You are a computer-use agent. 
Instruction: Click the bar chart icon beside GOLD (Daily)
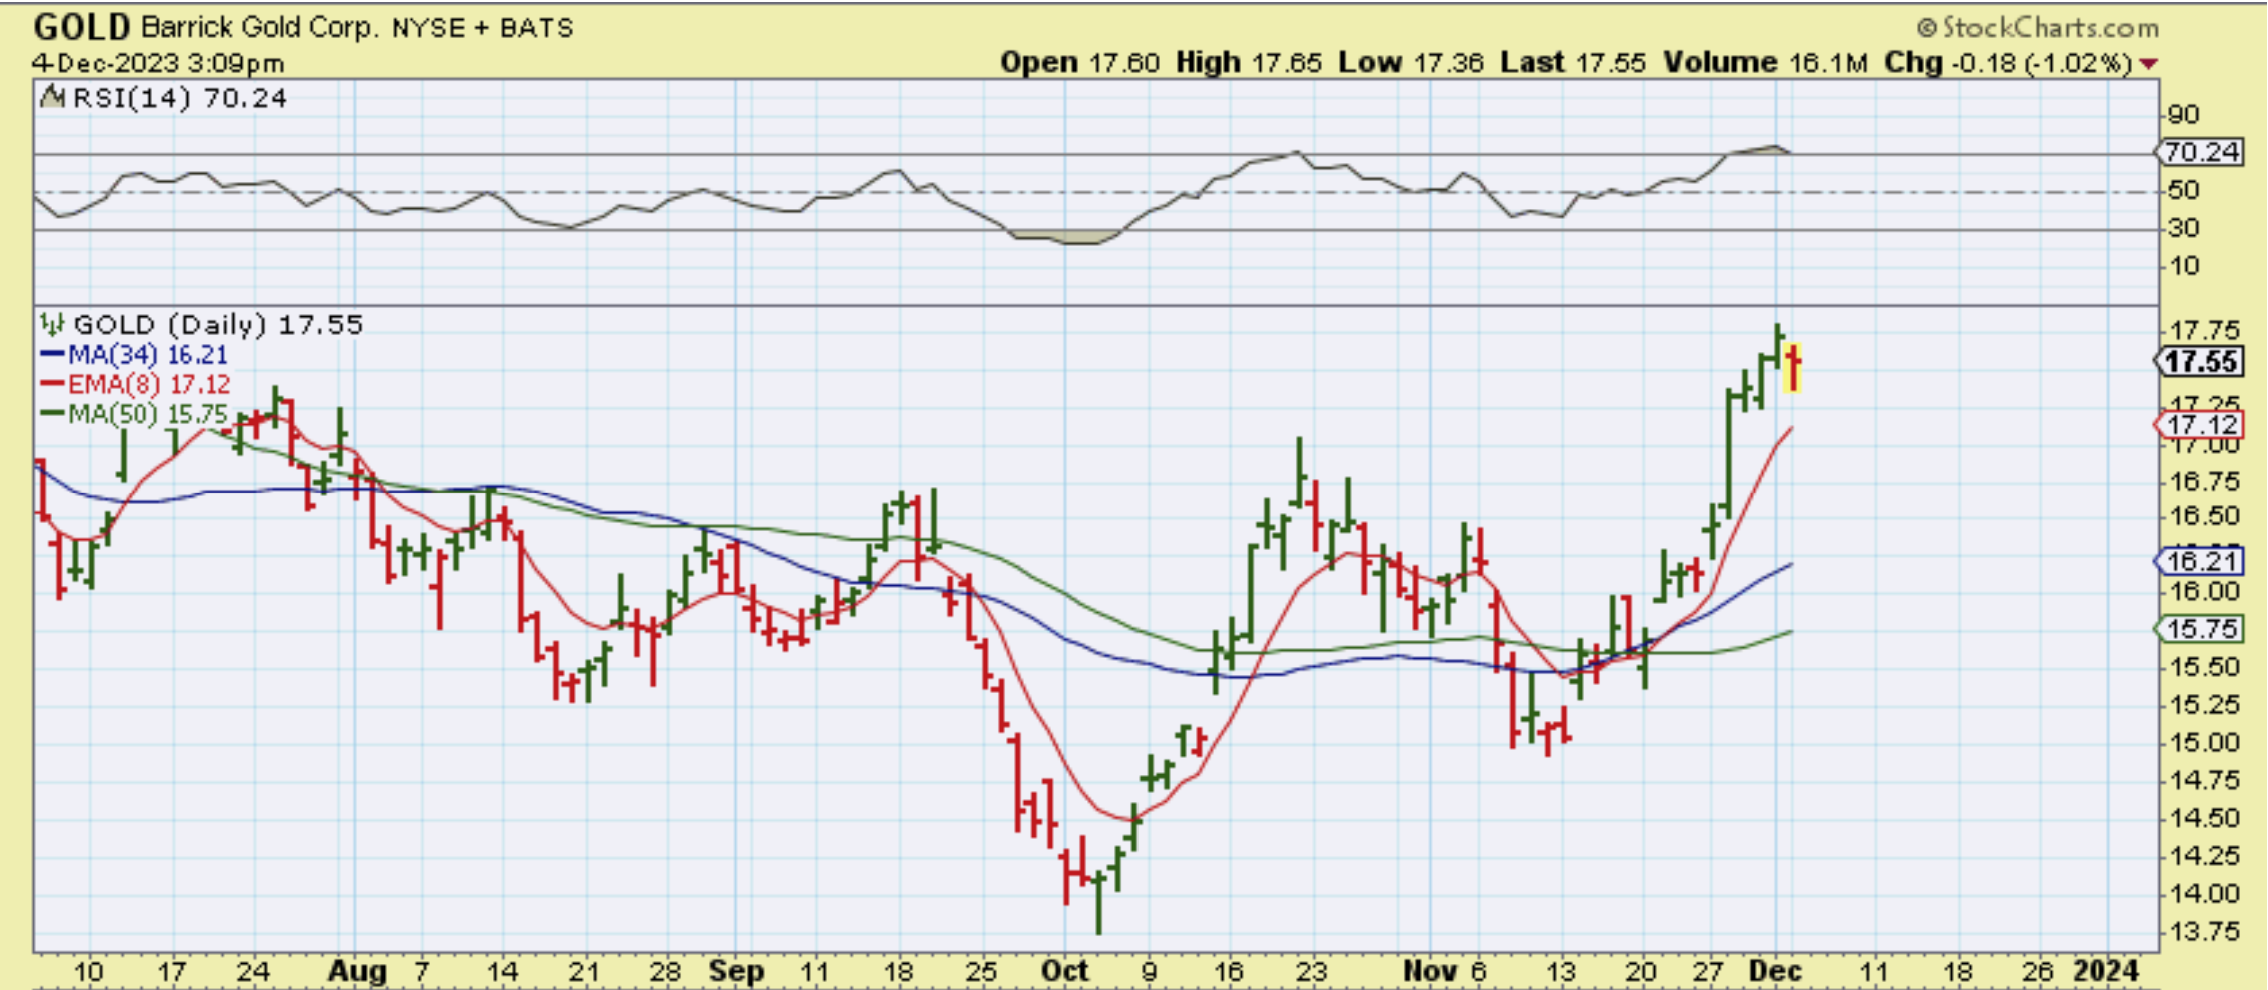click(x=52, y=324)
